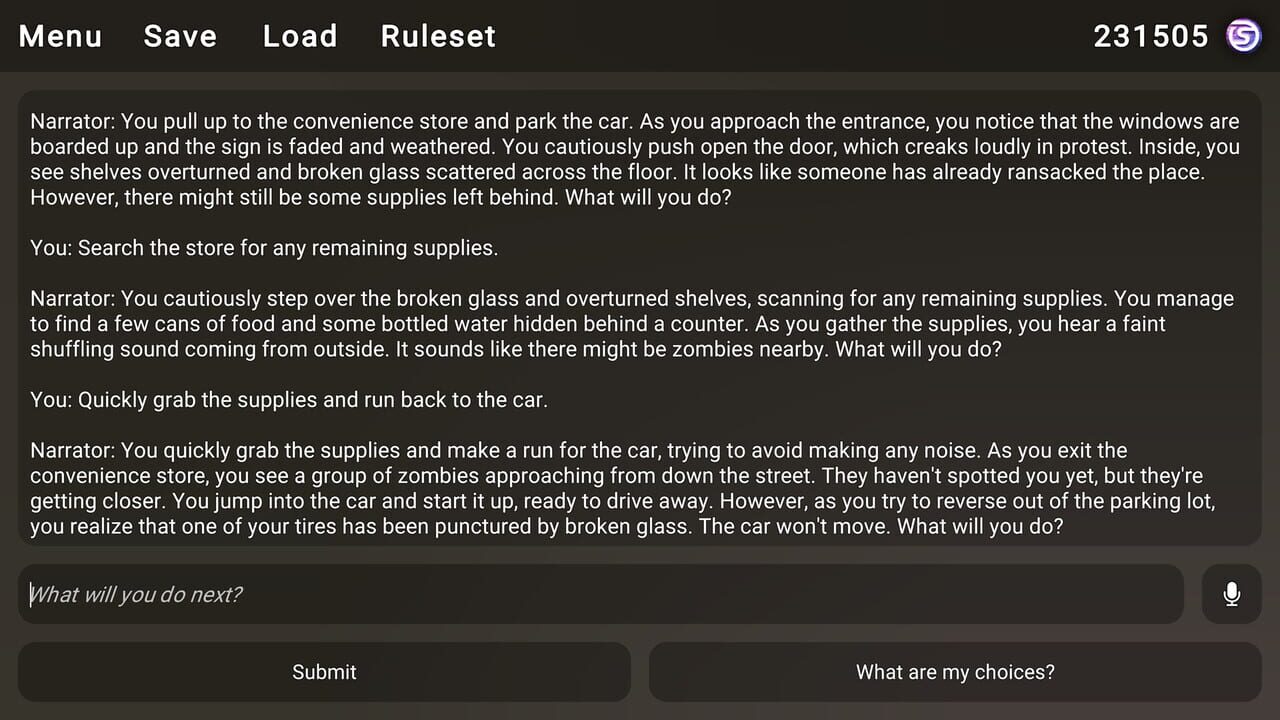Click the purple S game logo icon
The width and height of the screenshot is (1280, 720).
point(1244,36)
